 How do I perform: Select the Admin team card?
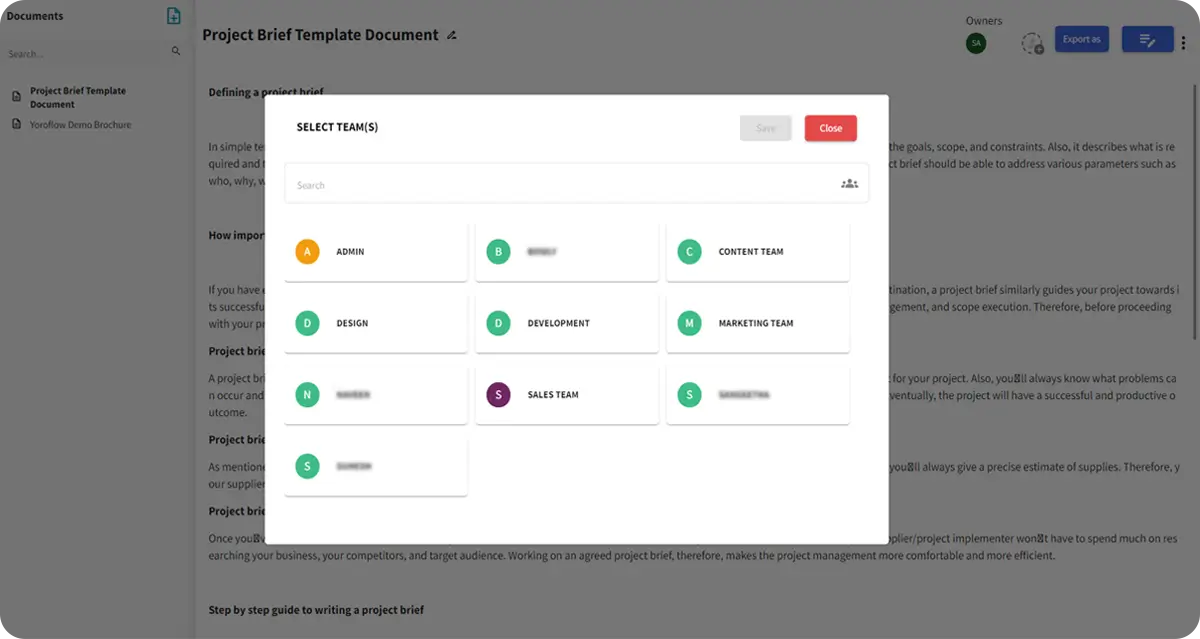376,252
